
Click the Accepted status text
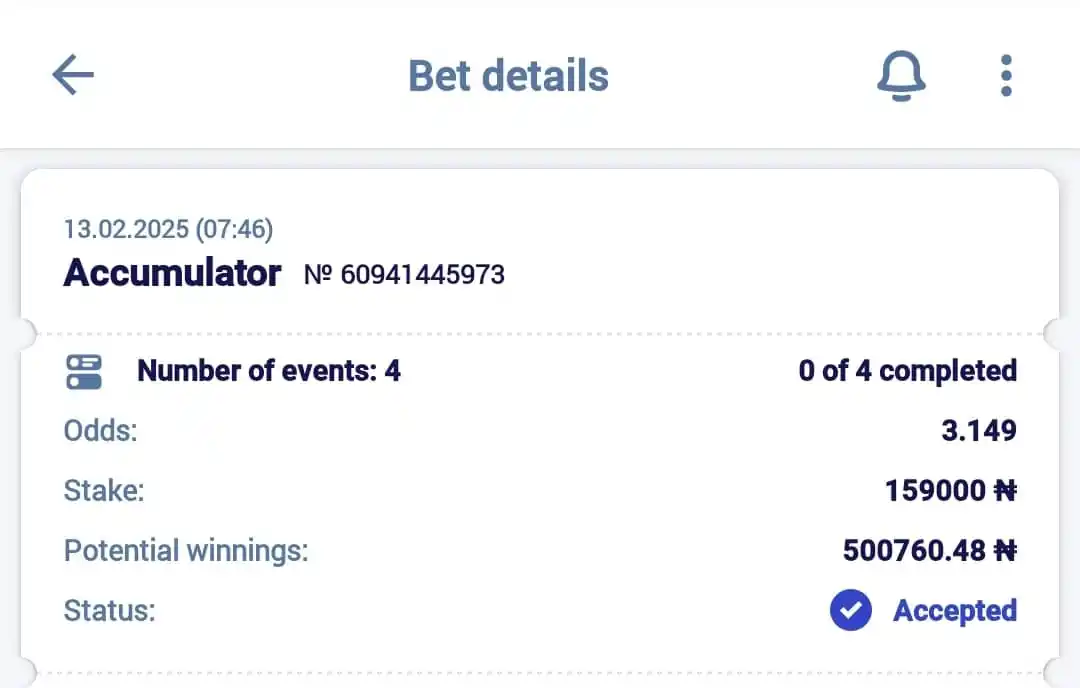(955, 611)
